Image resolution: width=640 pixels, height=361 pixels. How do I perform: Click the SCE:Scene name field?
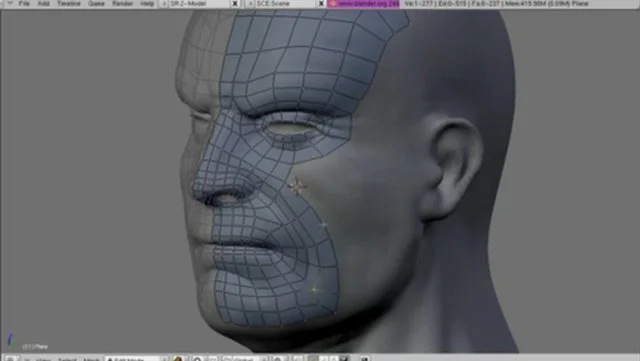pyautogui.click(x=286, y=3)
